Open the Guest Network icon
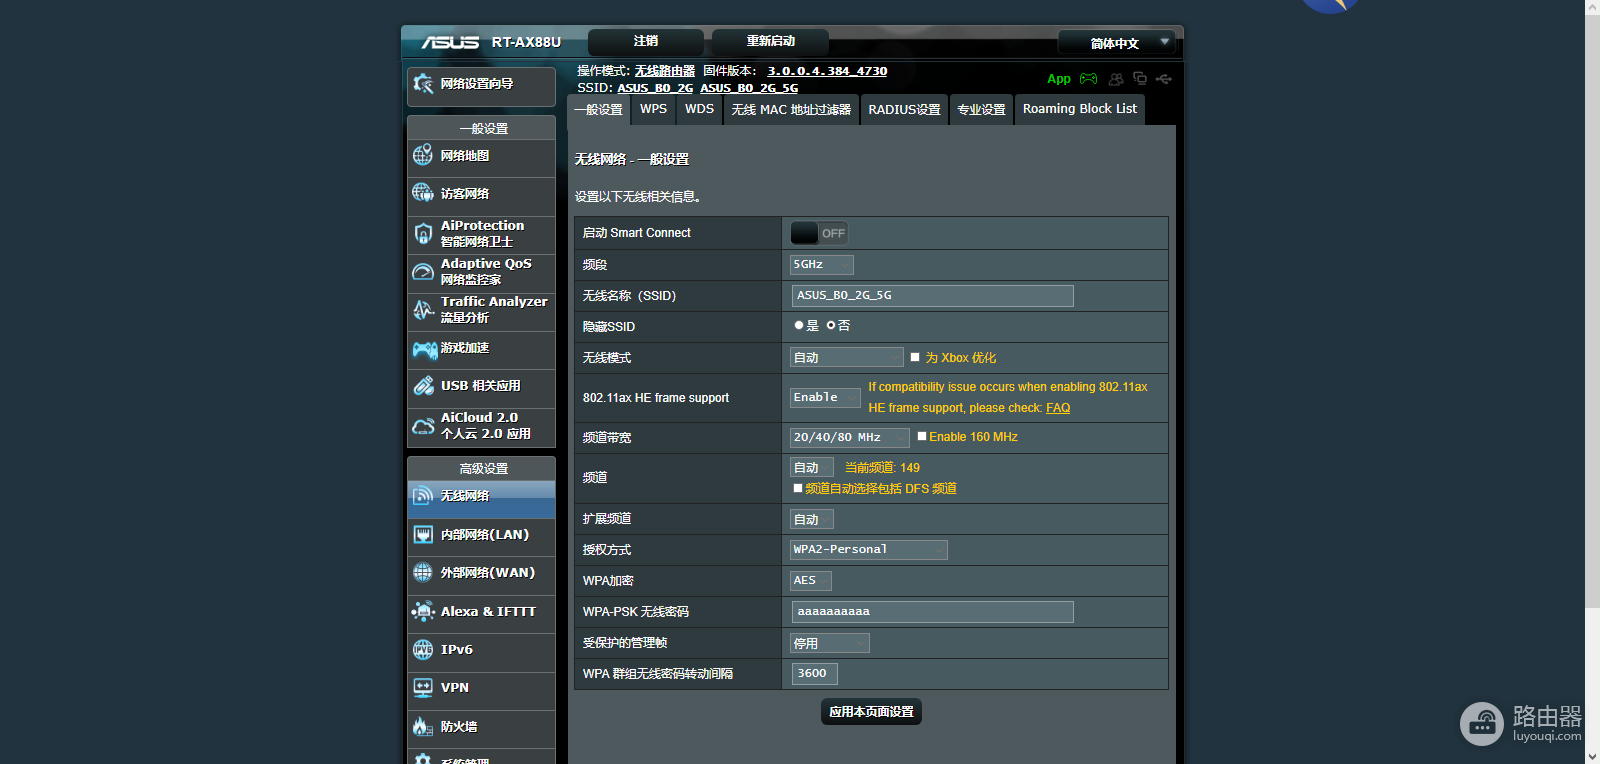This screenshot has width=1600, height=764. click(x=423, y=193)
